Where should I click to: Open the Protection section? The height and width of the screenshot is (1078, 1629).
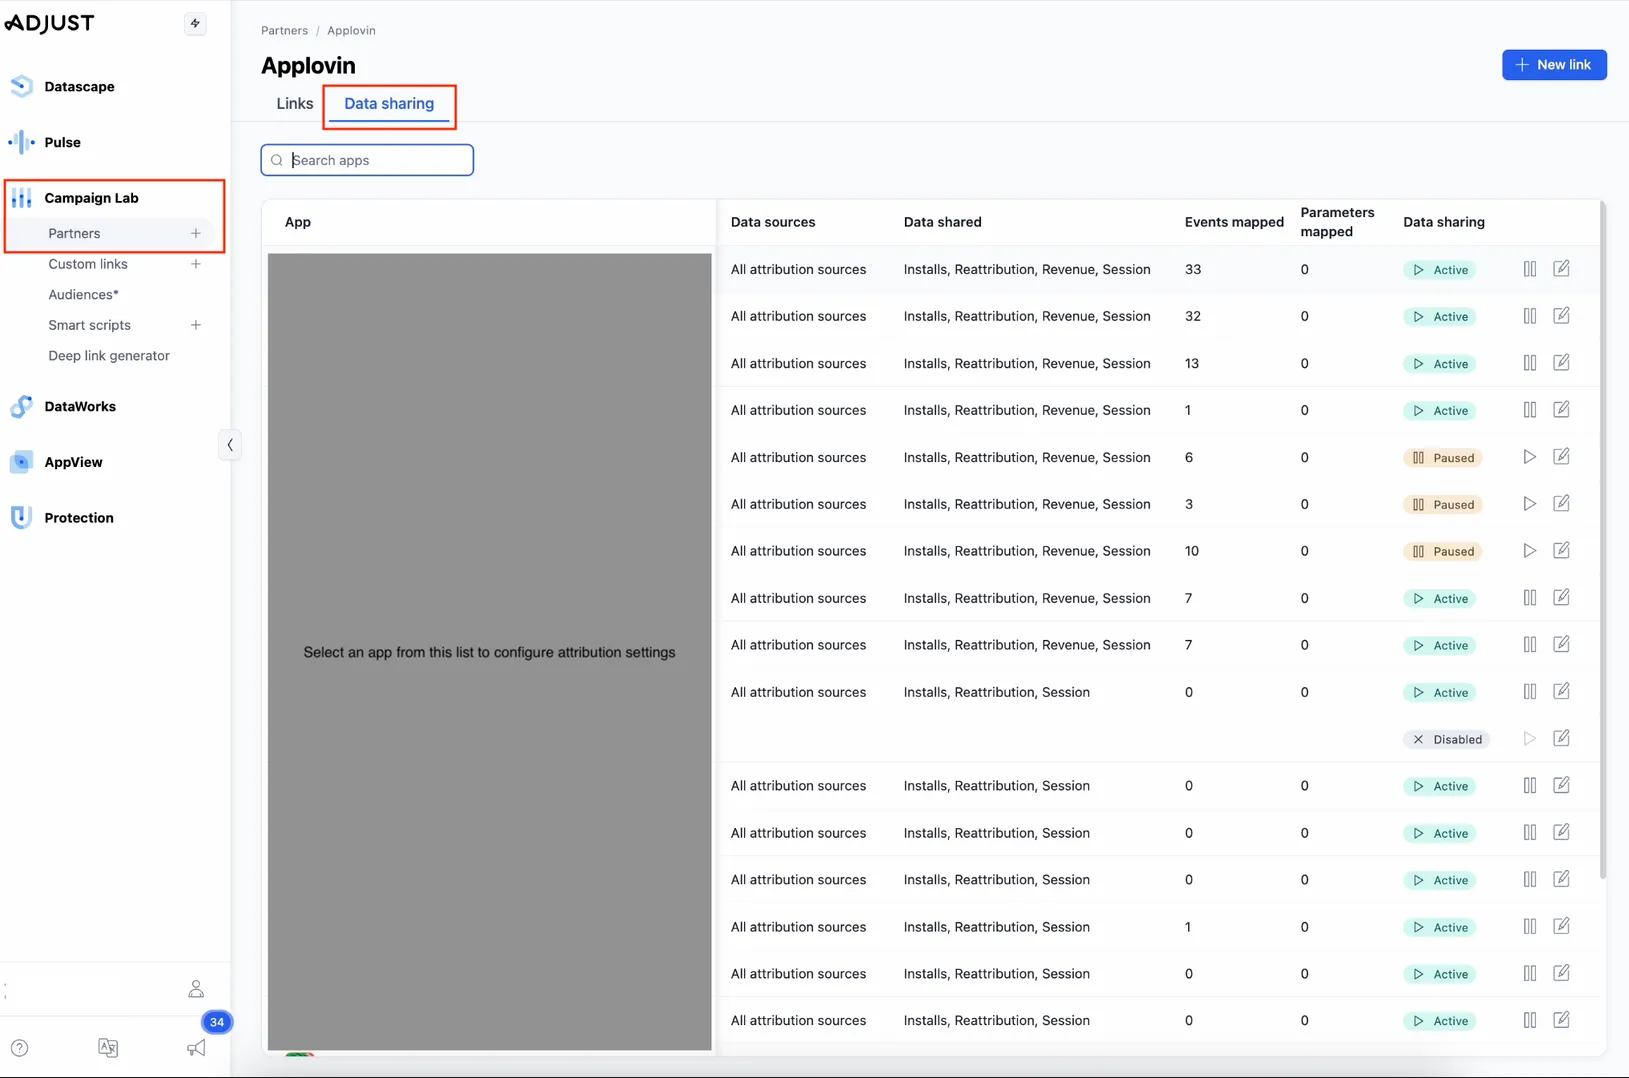pos(78,517)
